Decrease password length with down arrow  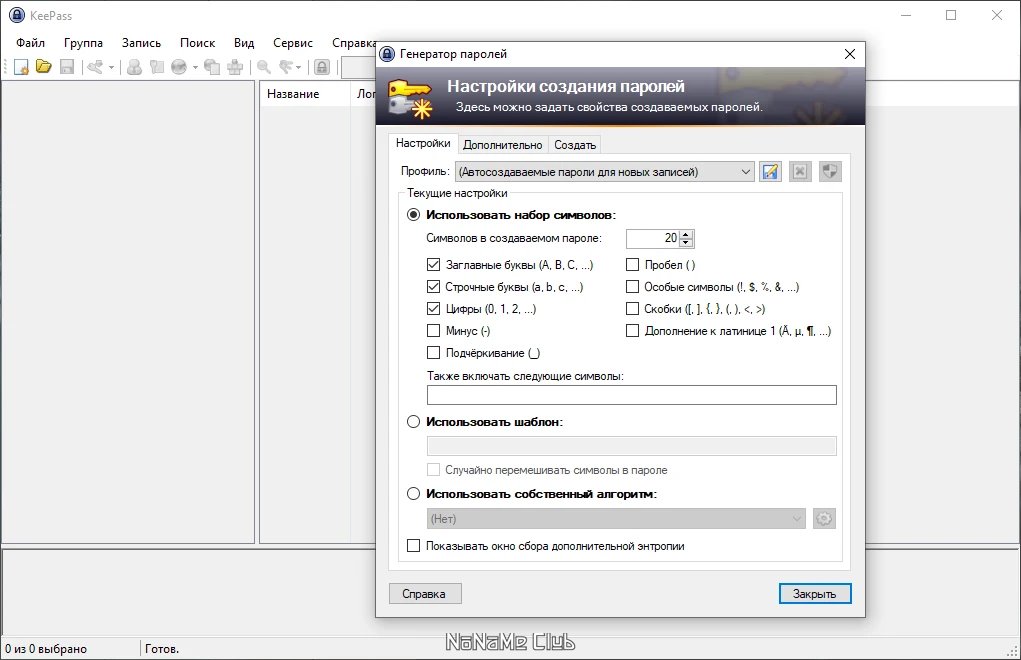tap(686, 243)
